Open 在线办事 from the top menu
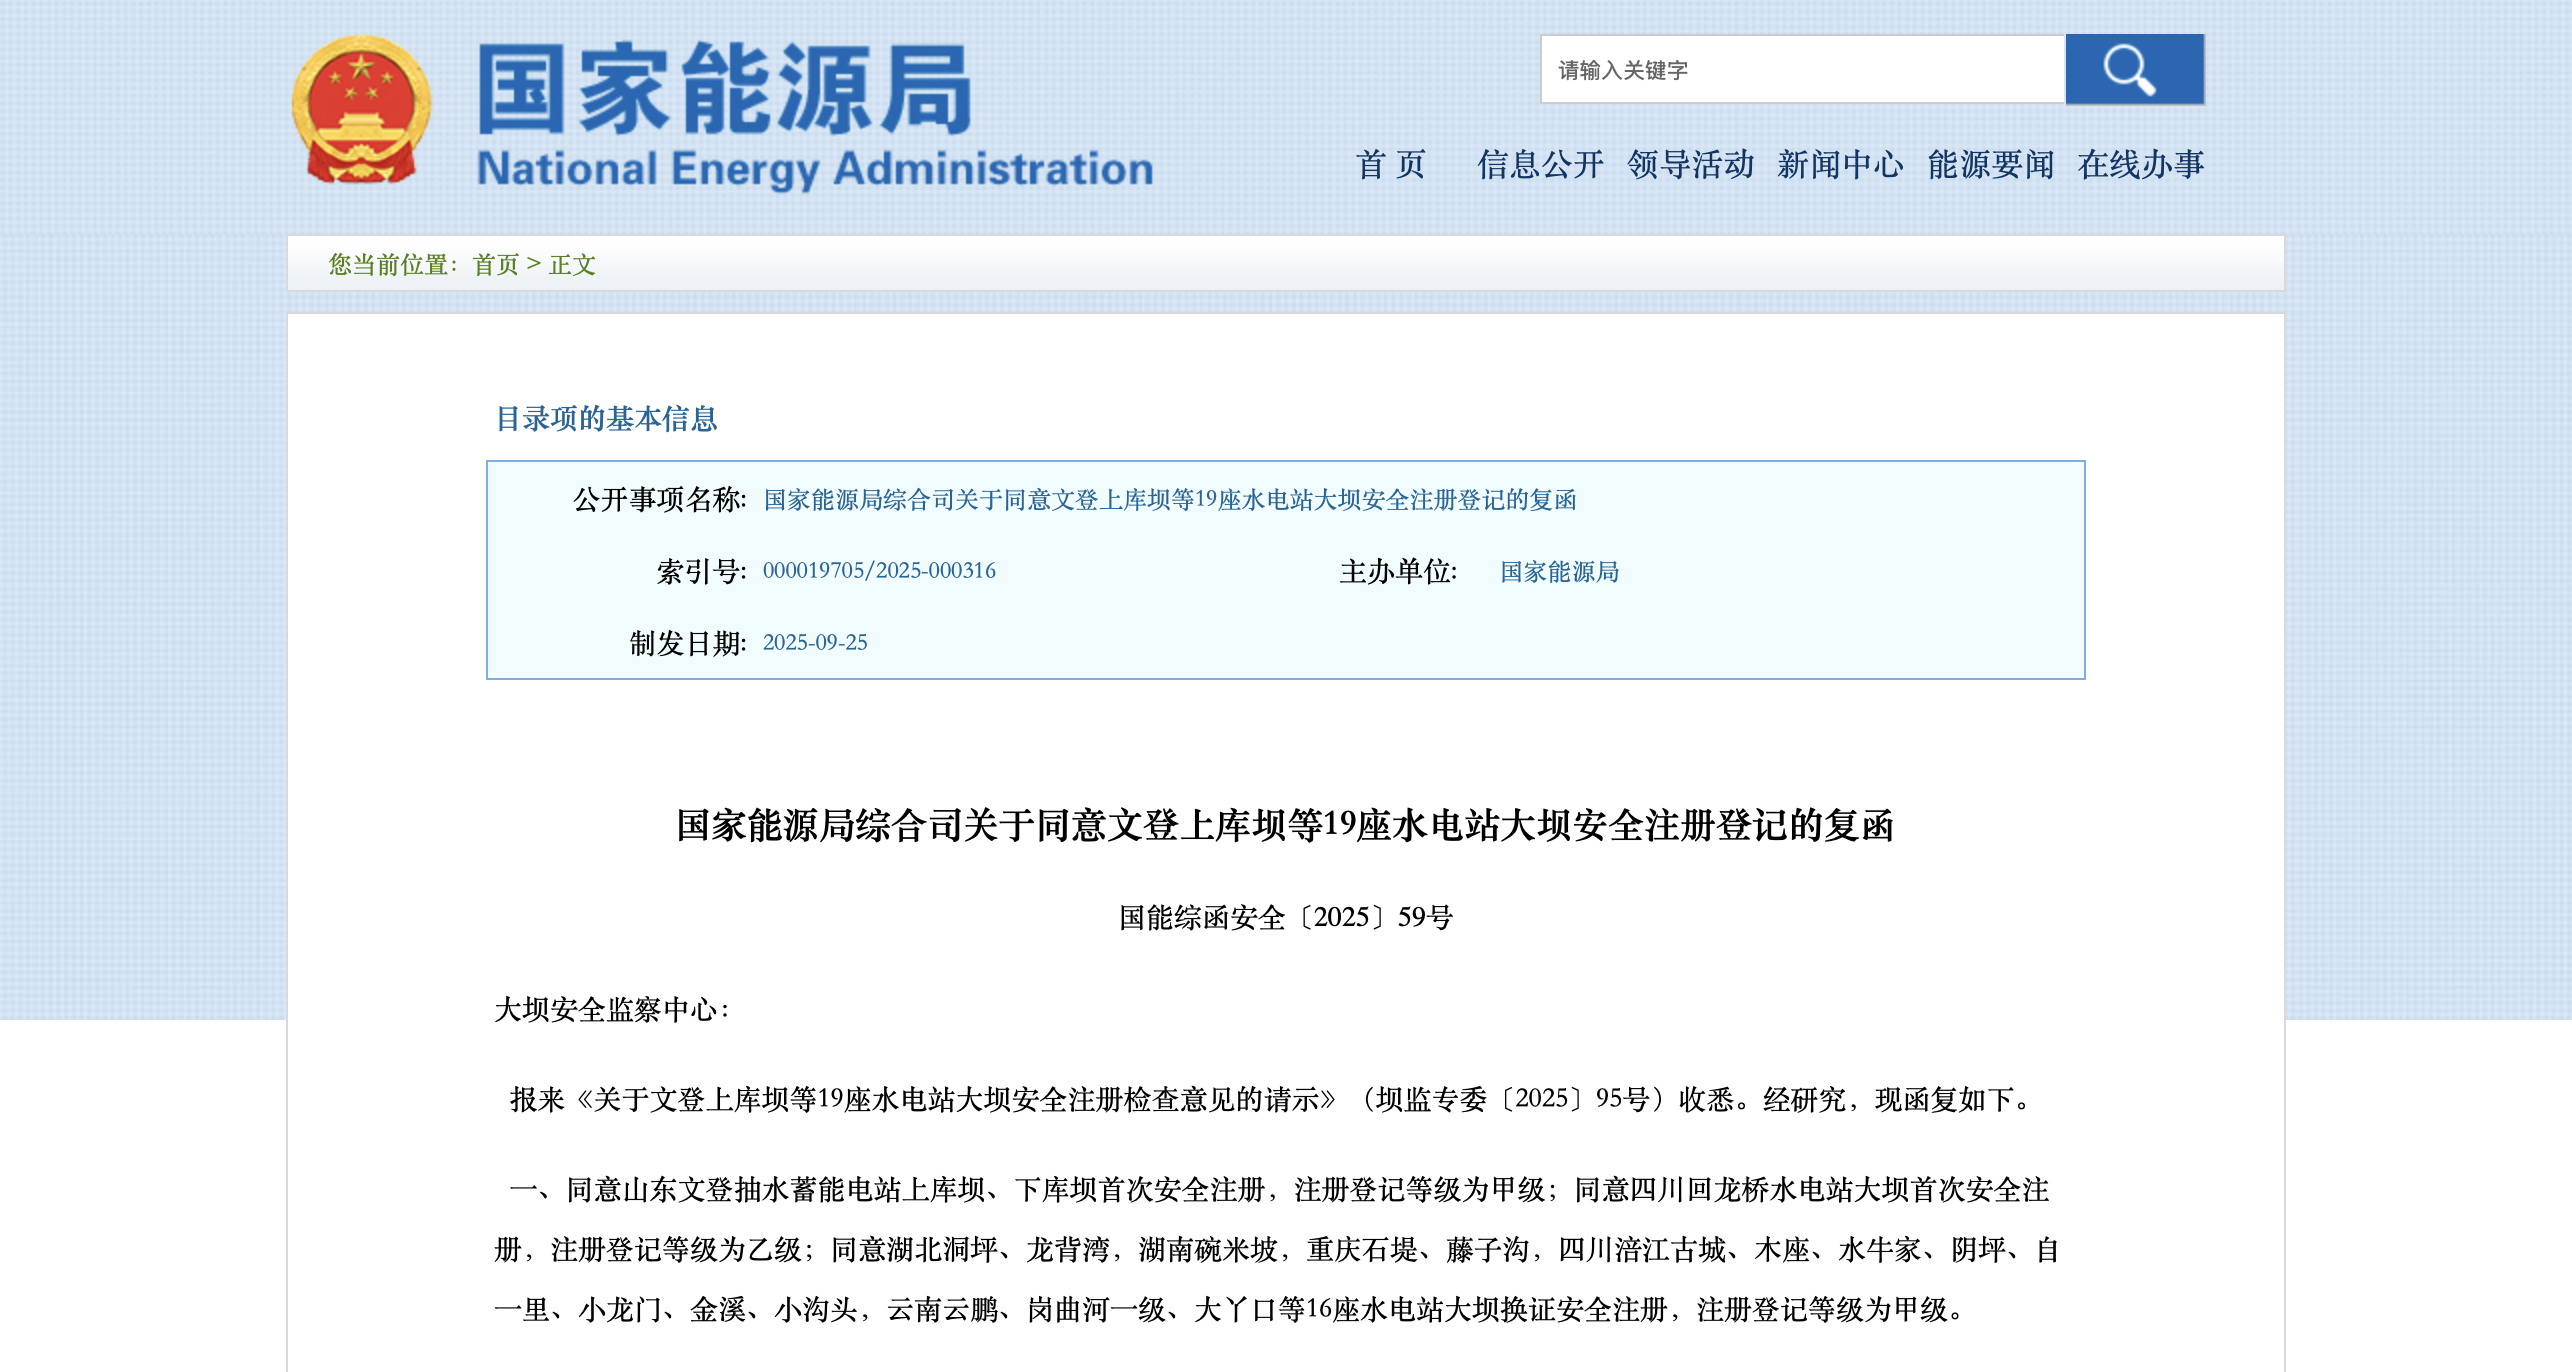This screenshot has height=1372, width=2572. coord(2140,164)
